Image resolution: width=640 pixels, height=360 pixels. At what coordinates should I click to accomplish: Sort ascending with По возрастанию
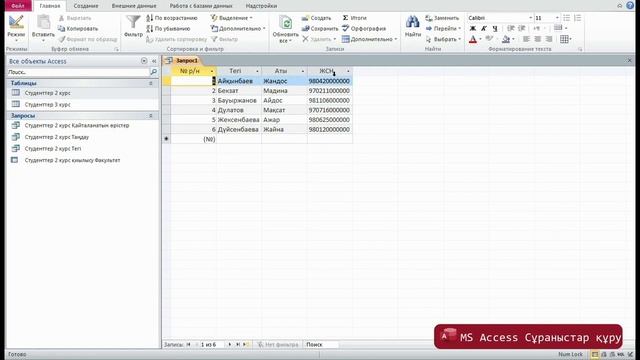tap(172, 18)
